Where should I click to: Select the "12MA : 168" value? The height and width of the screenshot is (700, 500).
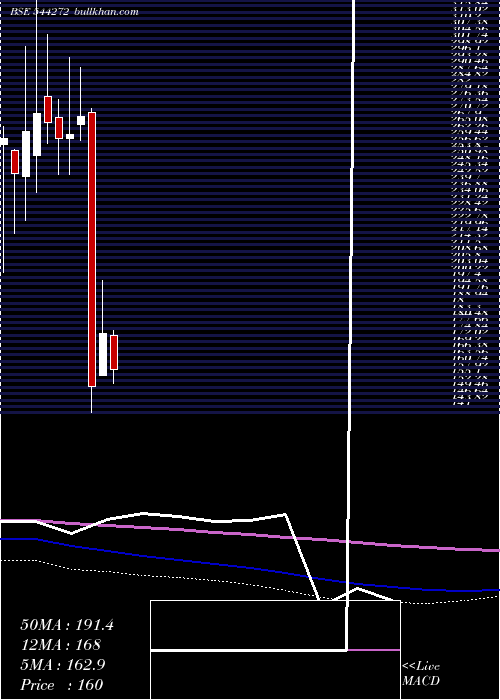[x=61, y=645]
